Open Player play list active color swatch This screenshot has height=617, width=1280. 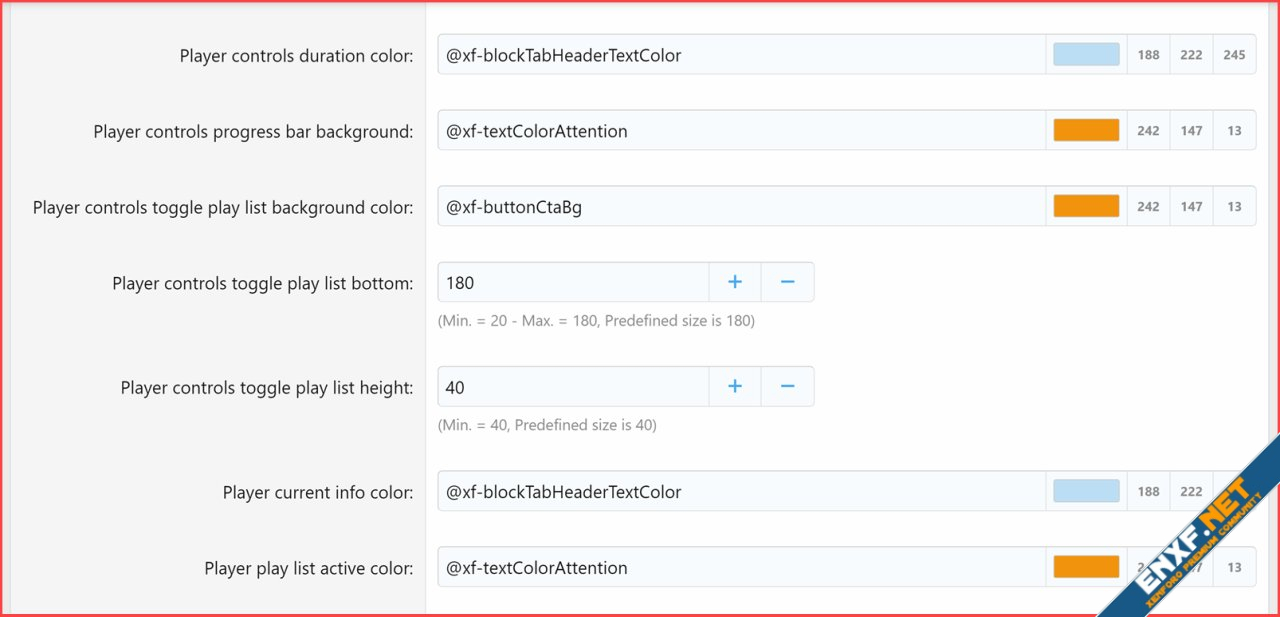(1086, 567)
